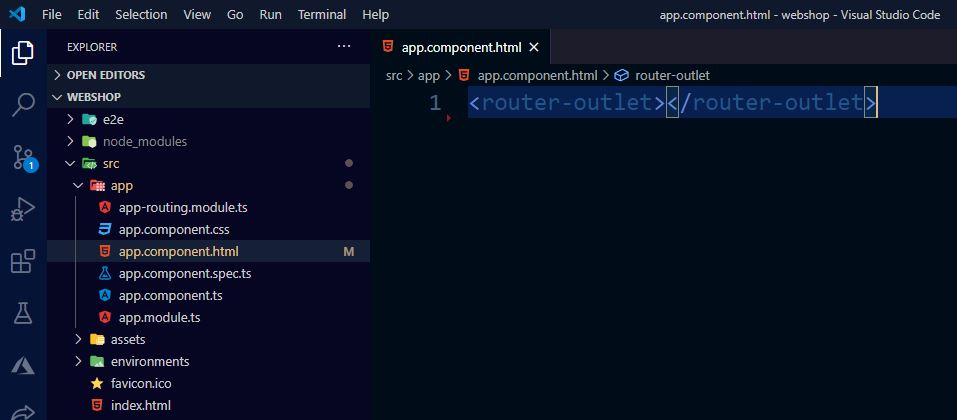Open the Run and Debug view
Viewport: 957px width, 420px height.
click(23, 209)
